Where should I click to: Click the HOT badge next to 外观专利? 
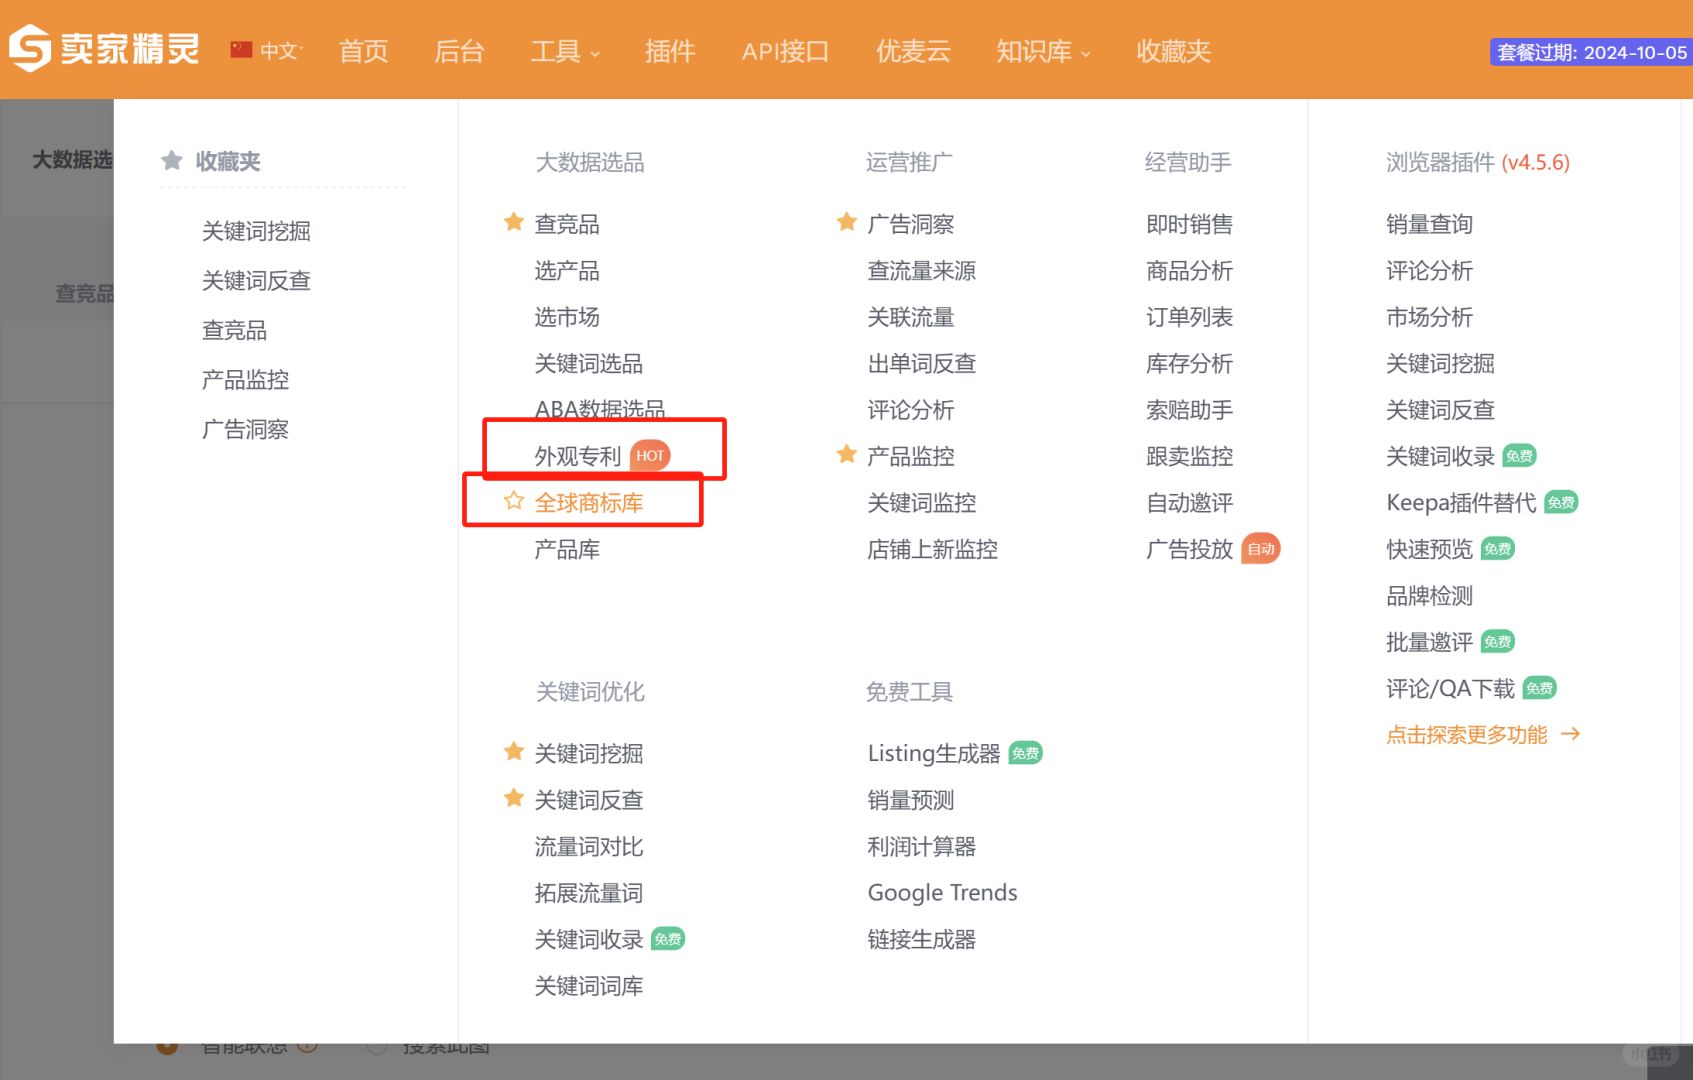pyautogui.click(x=650, y=456)
